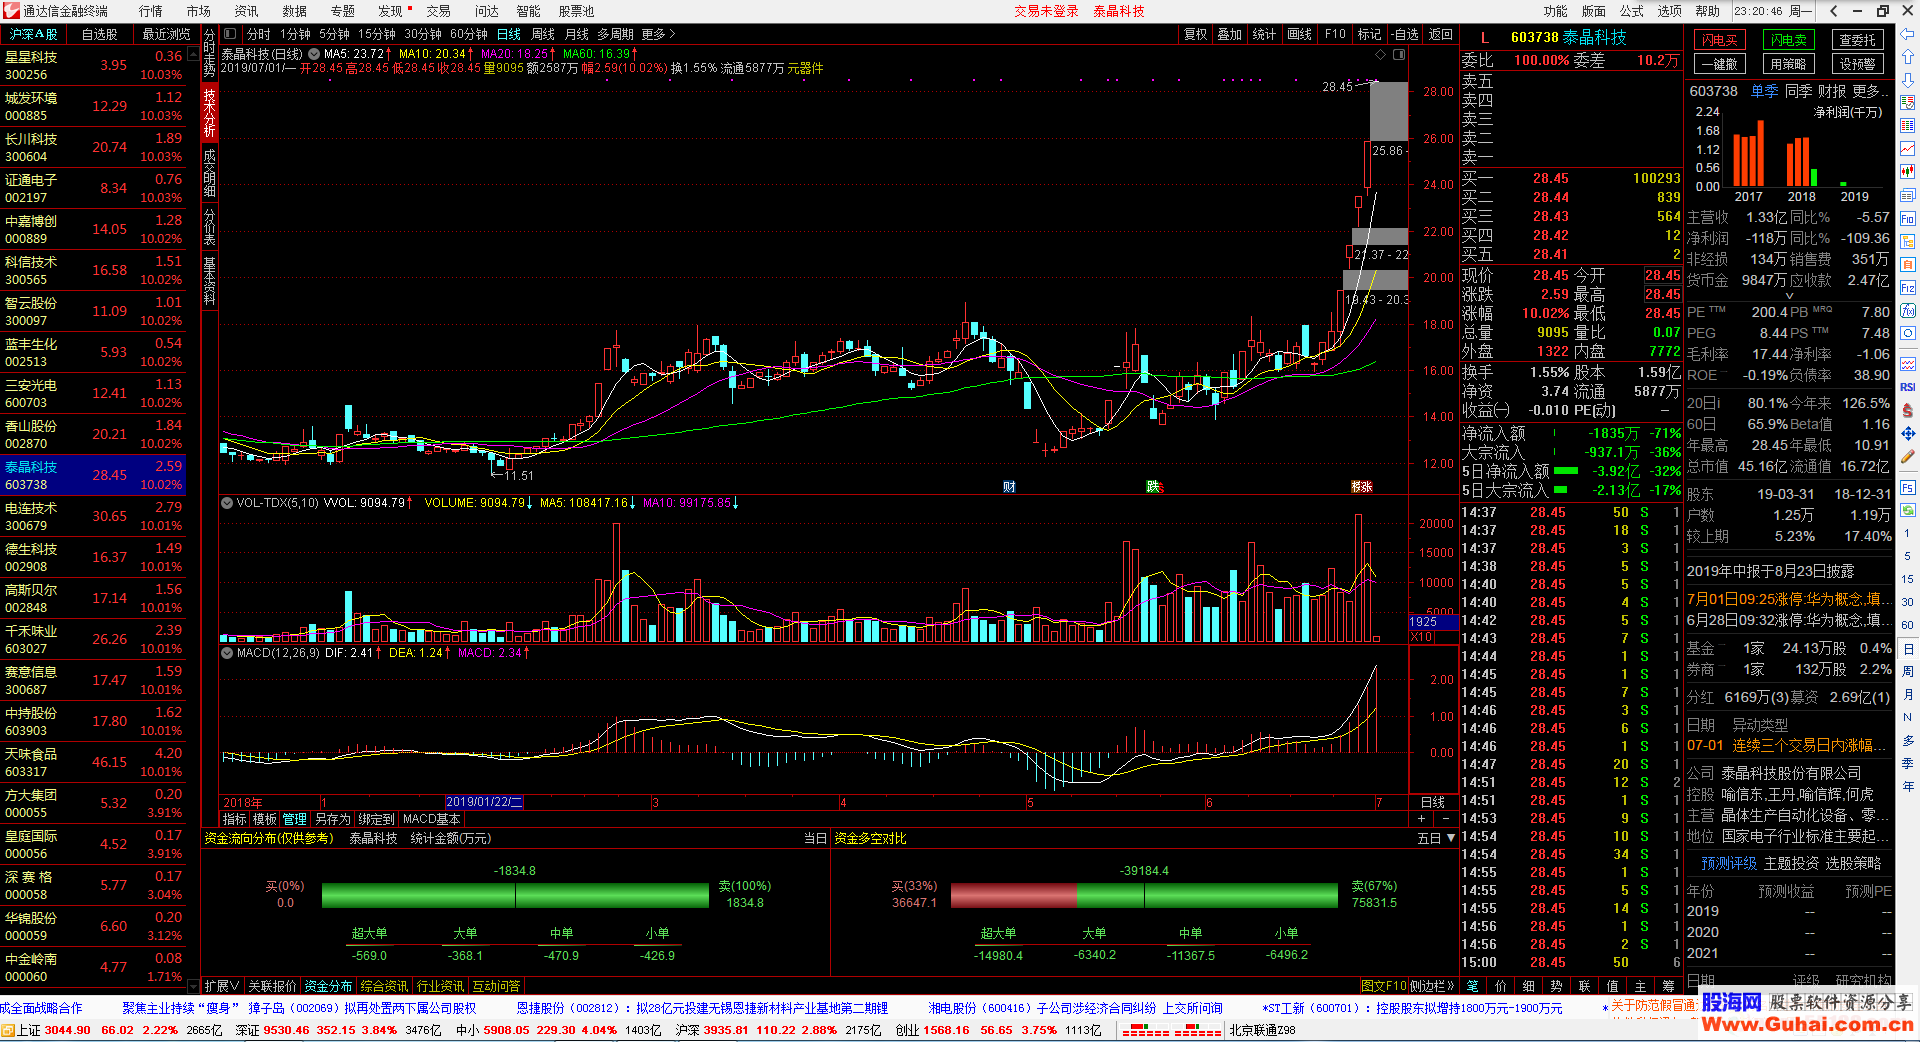The width and height of the screenshot is (1920, 1042).
Task: Click the 设预警 button
Action: (x=1858, y=64)
